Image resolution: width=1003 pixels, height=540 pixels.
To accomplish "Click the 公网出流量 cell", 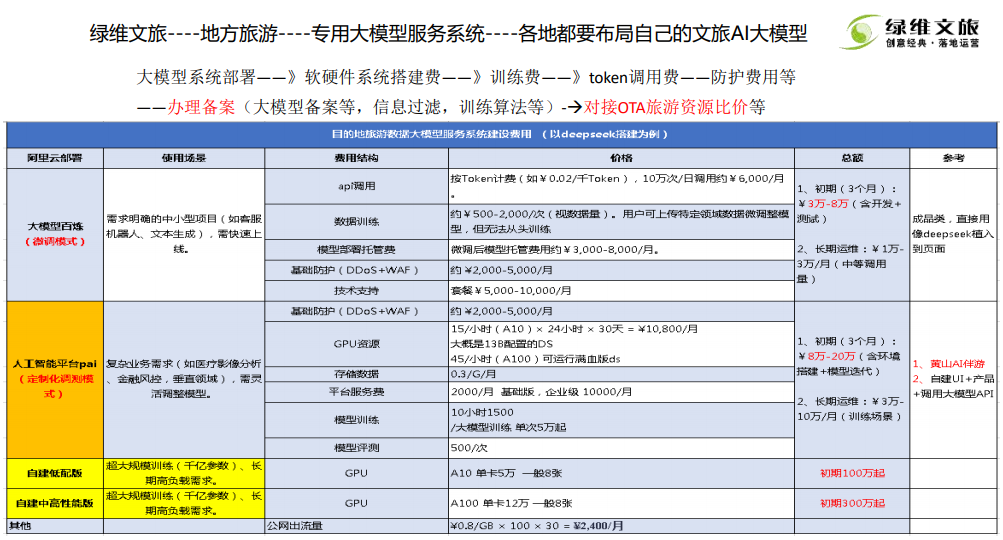I will pos(356,526).
